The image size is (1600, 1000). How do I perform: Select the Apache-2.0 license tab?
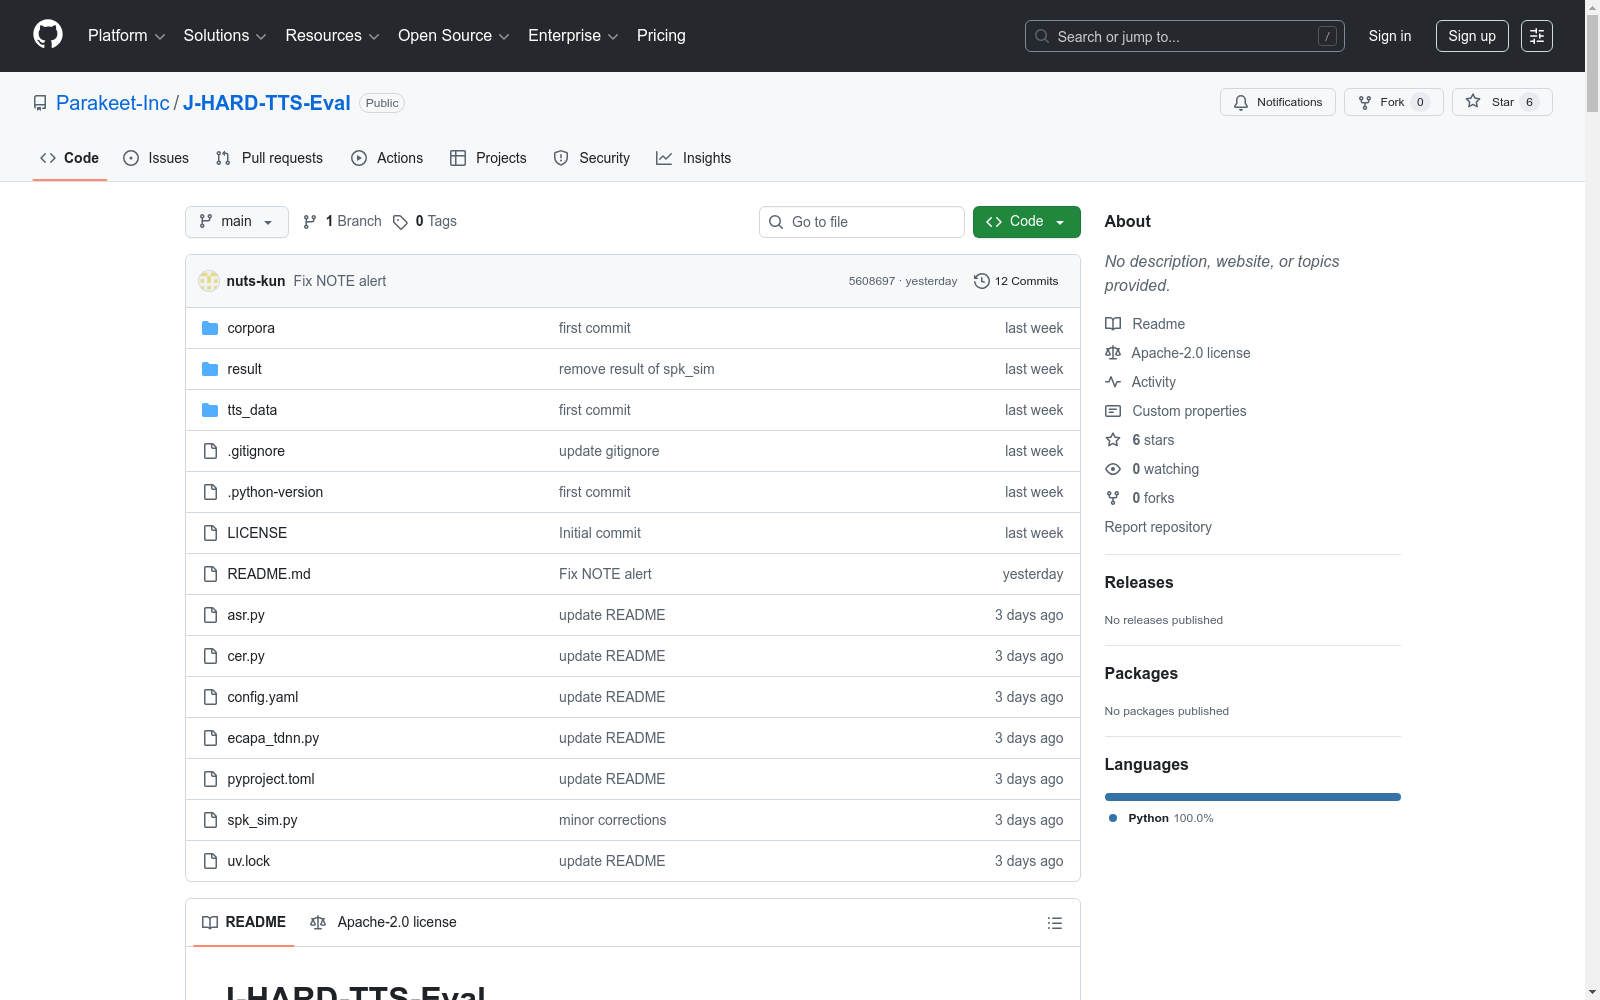[384, 922]
